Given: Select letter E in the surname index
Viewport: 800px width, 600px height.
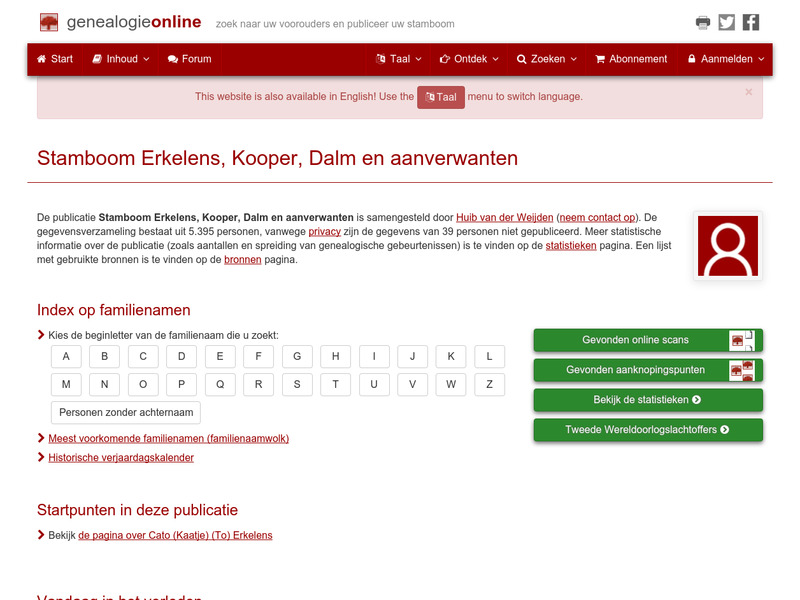Looking at the screenshot, I should [x=219, y=356].
